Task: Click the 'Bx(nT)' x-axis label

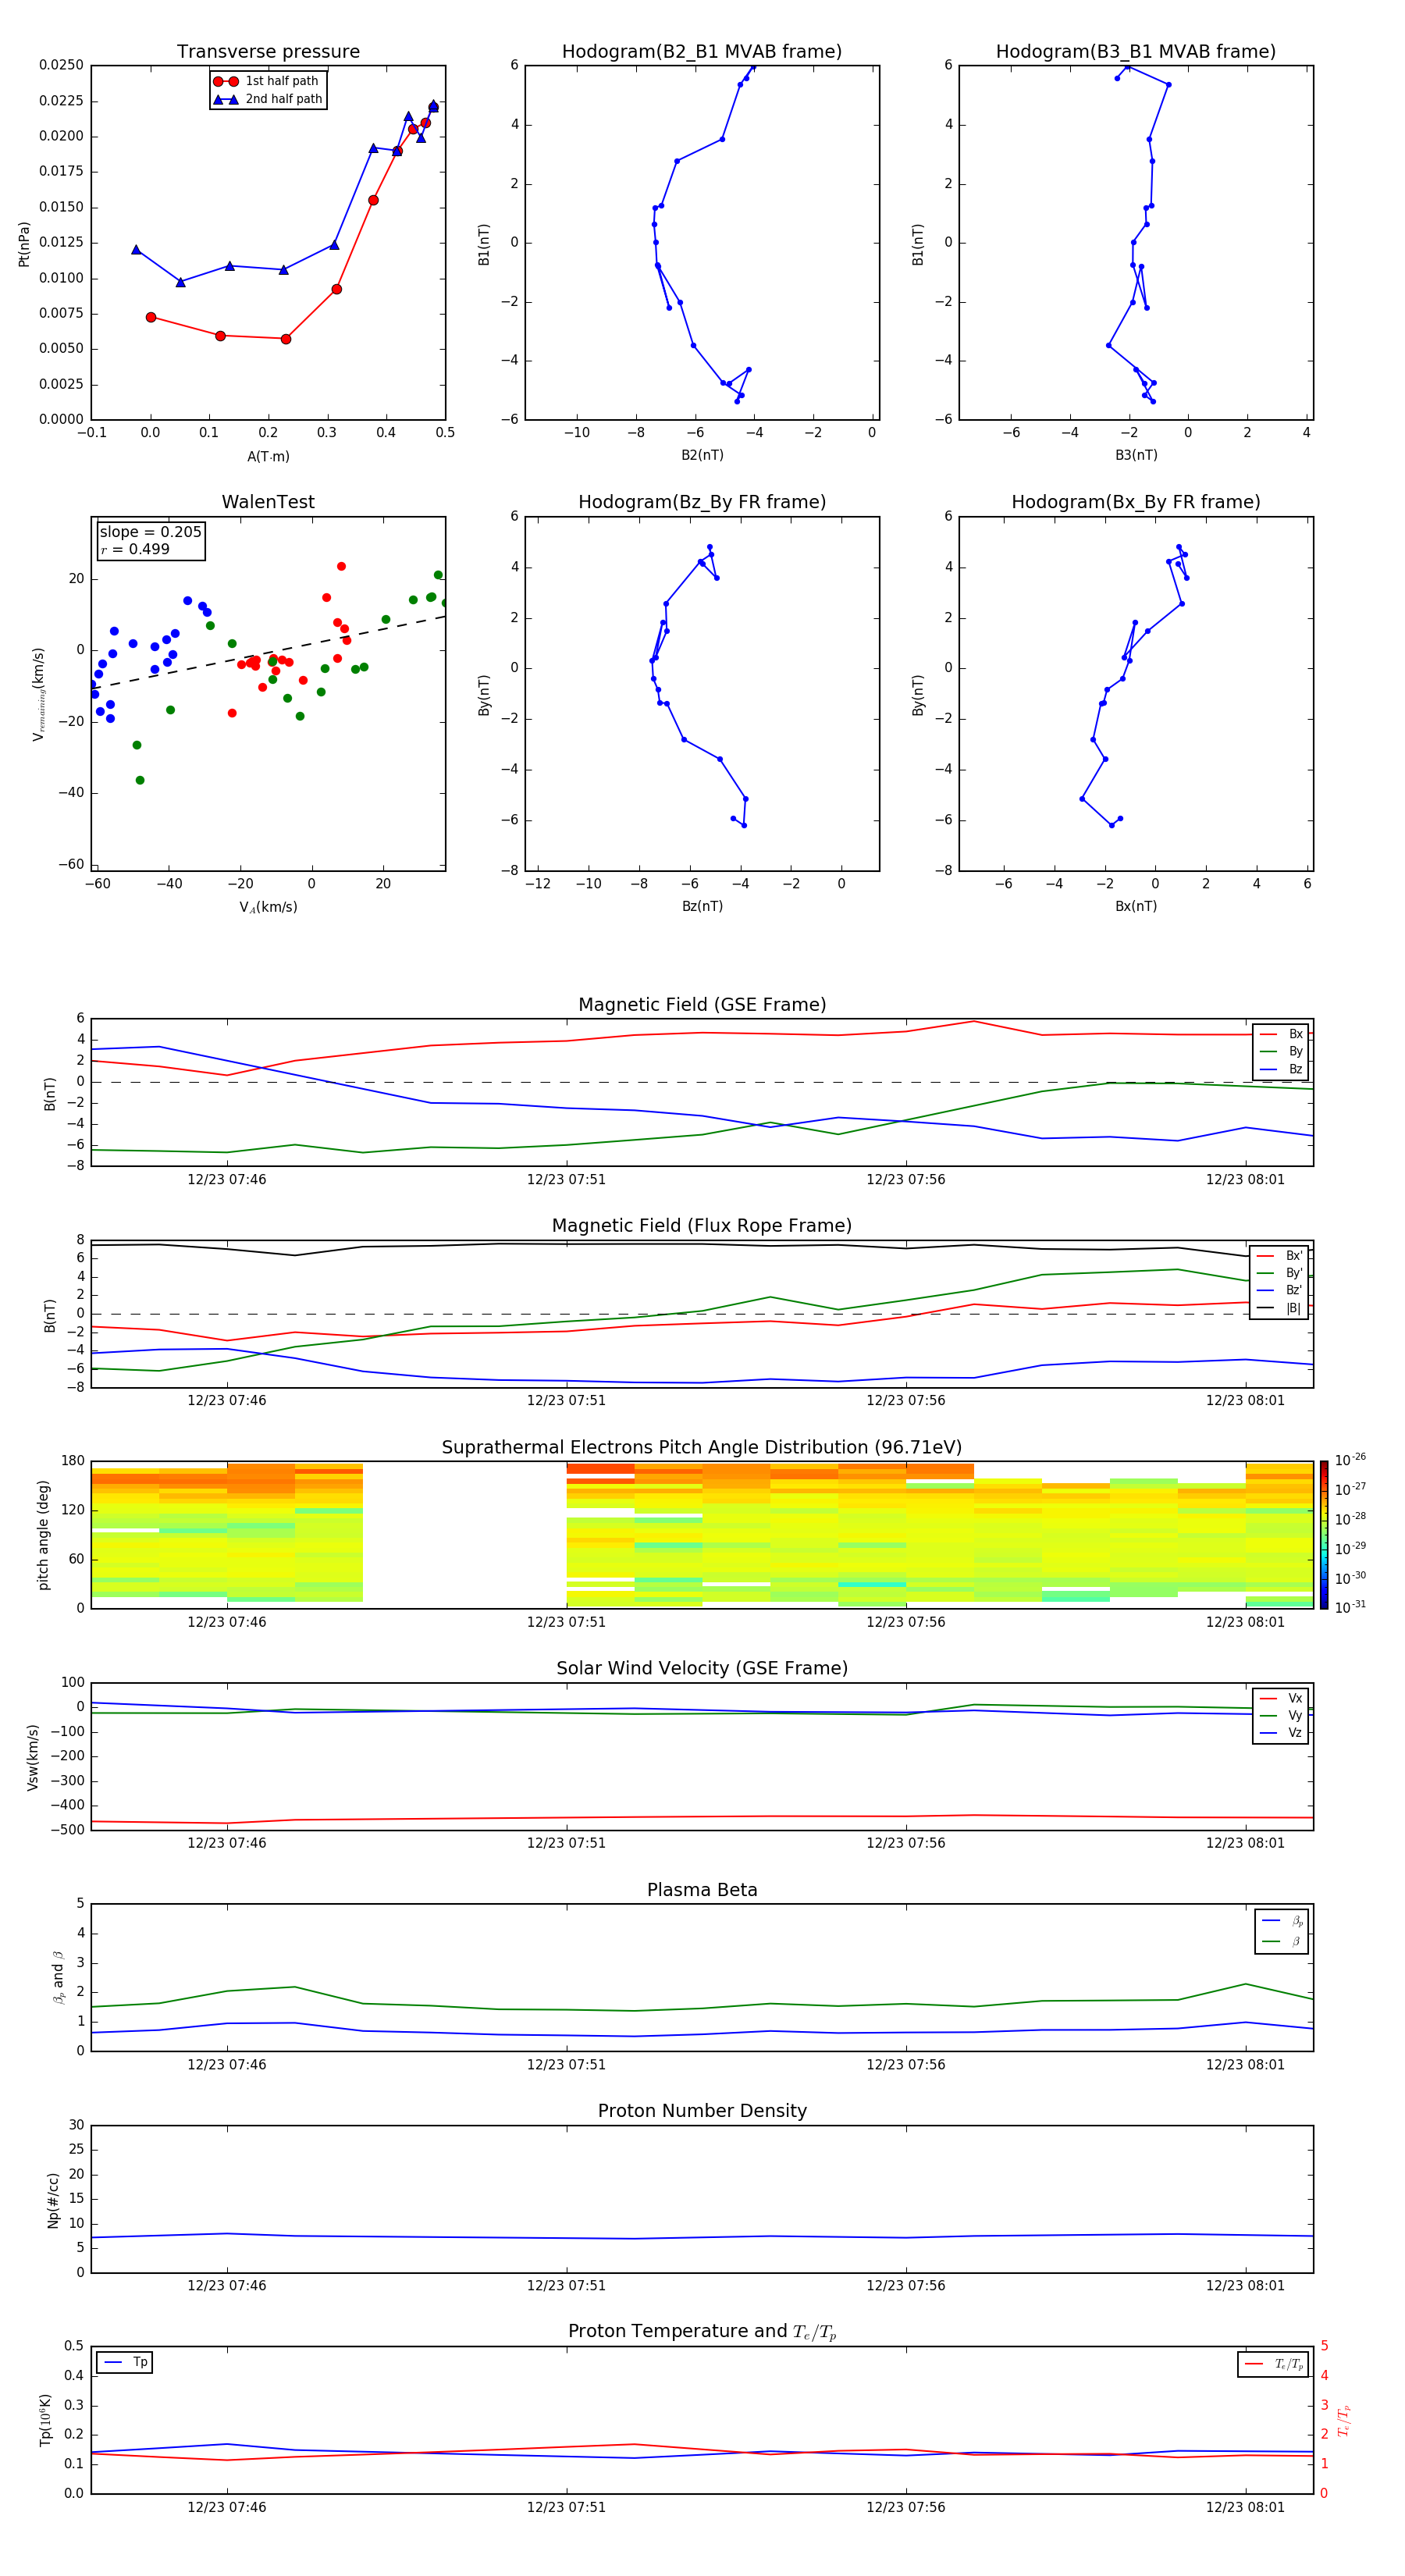Action: tap(1136, 906)
